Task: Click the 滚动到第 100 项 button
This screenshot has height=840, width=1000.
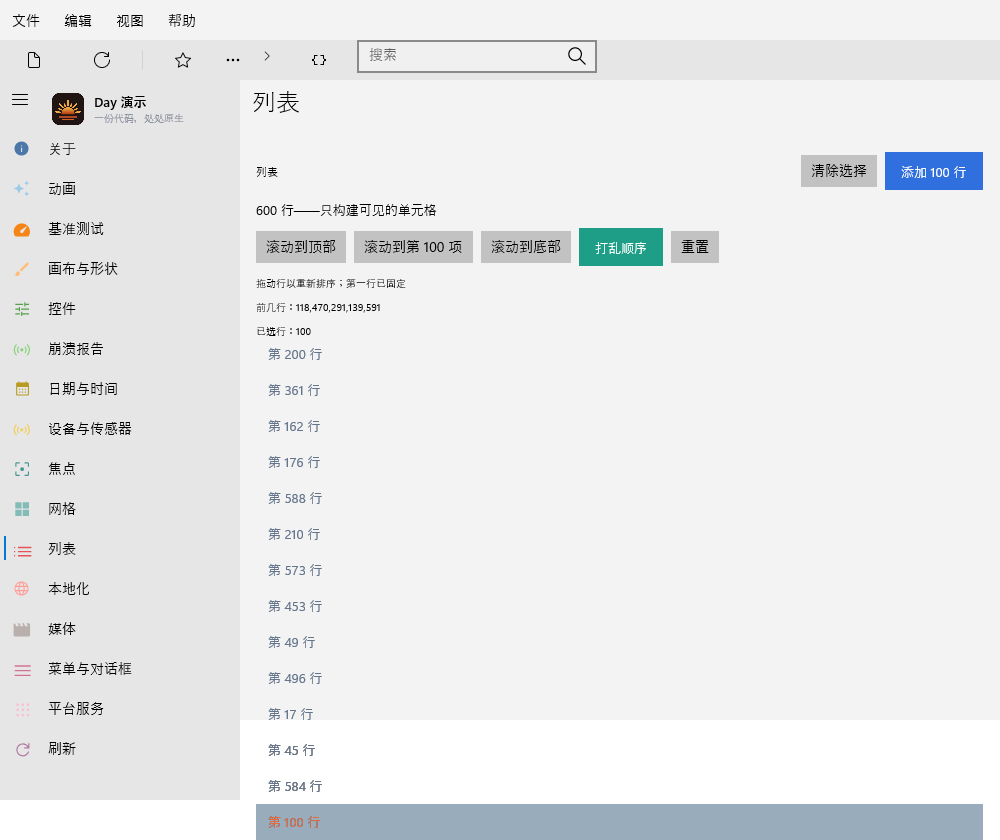Action: click(x=413, y=247)
